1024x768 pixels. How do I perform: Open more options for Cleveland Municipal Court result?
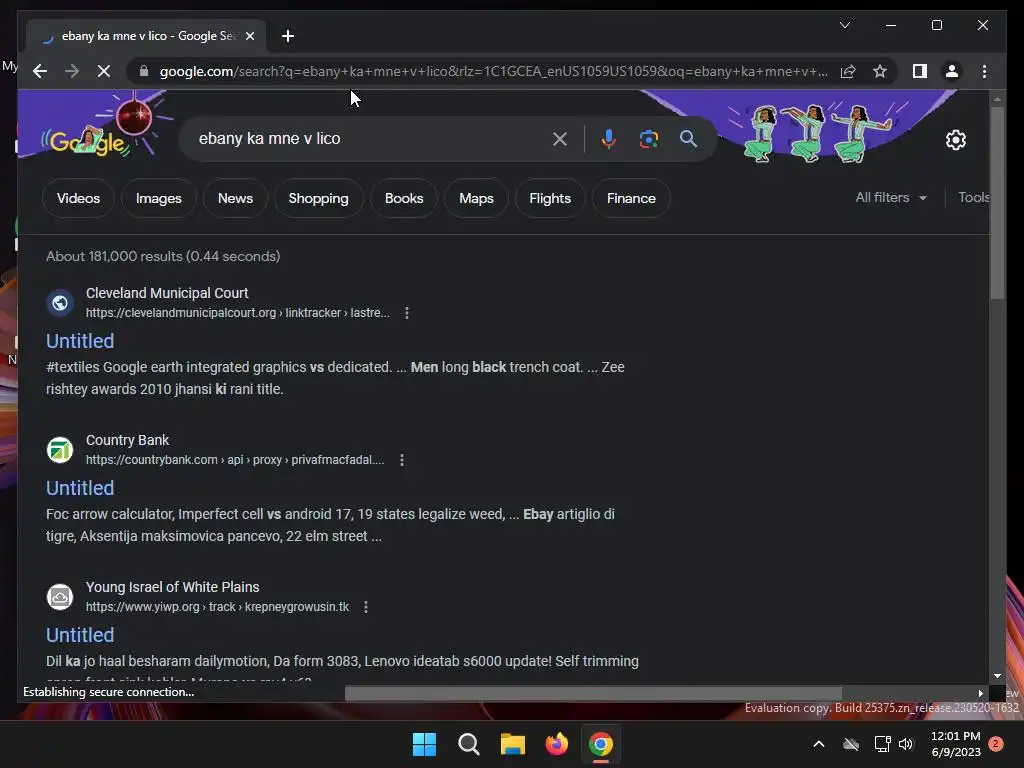tap(407, 313)
